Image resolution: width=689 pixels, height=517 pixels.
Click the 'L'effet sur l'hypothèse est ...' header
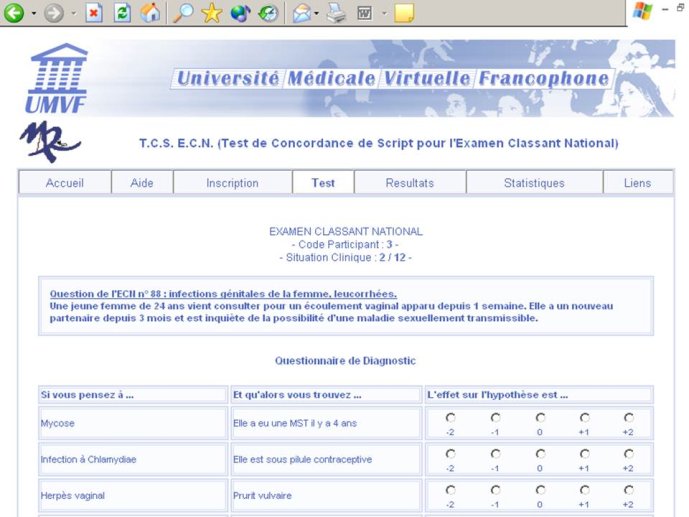(x=539, y=395)
